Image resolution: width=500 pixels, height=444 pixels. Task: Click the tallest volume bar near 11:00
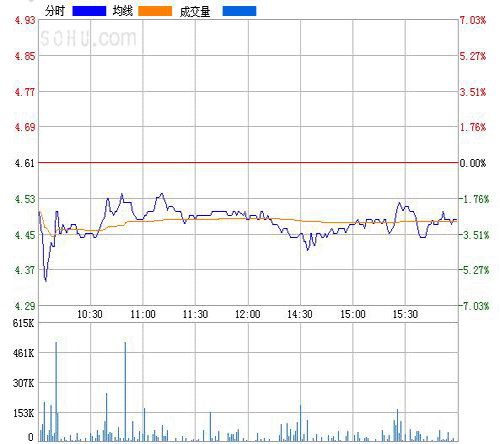125,392
